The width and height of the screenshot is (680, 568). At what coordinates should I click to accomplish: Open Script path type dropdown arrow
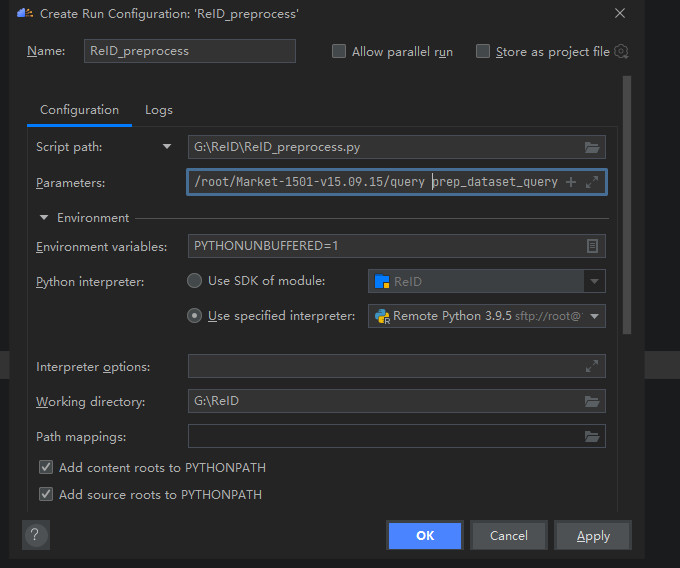click(x=167, y=147)
